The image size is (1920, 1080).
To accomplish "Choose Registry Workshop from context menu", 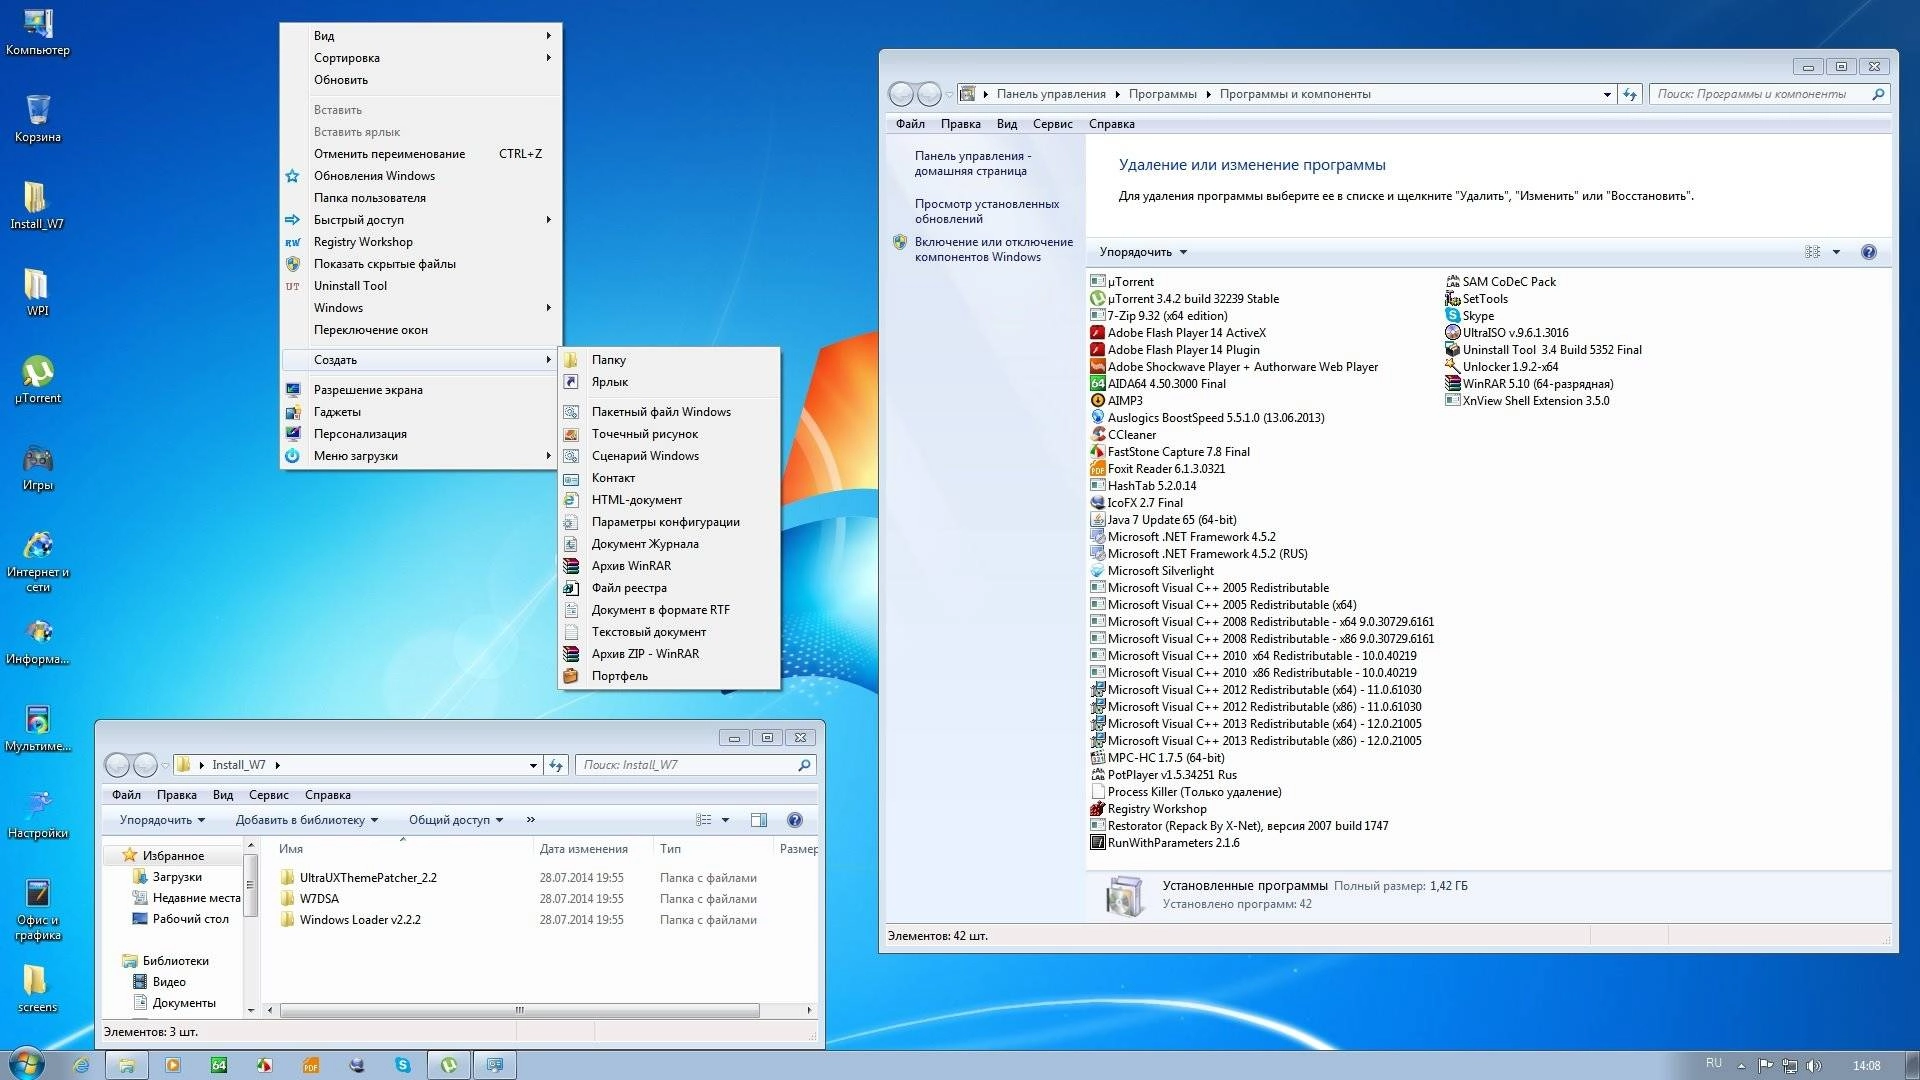I will click(420, 242).
